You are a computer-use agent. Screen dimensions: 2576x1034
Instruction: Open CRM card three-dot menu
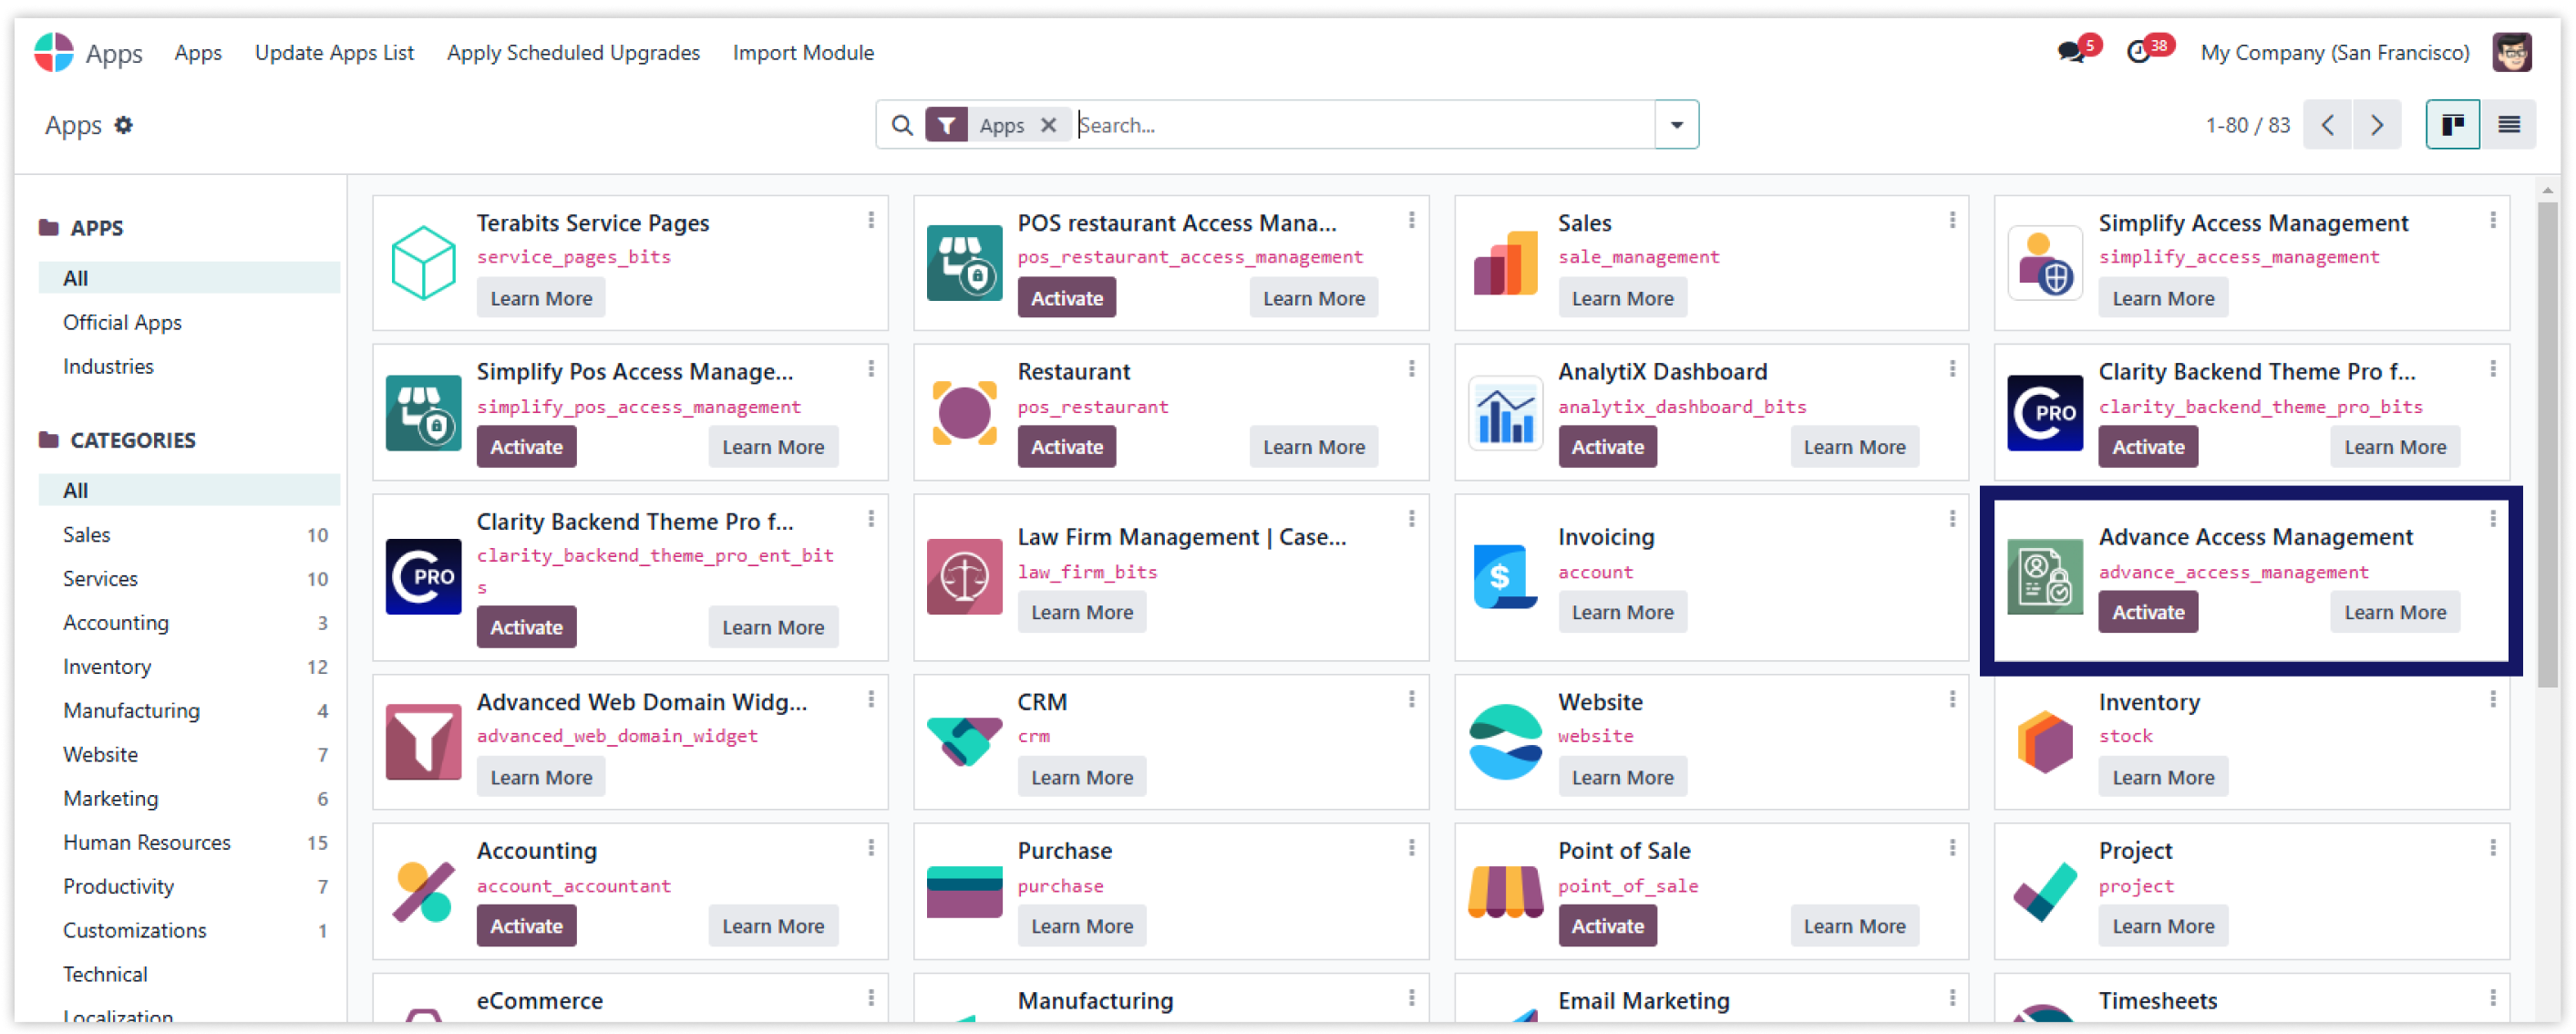point(1411,699)
